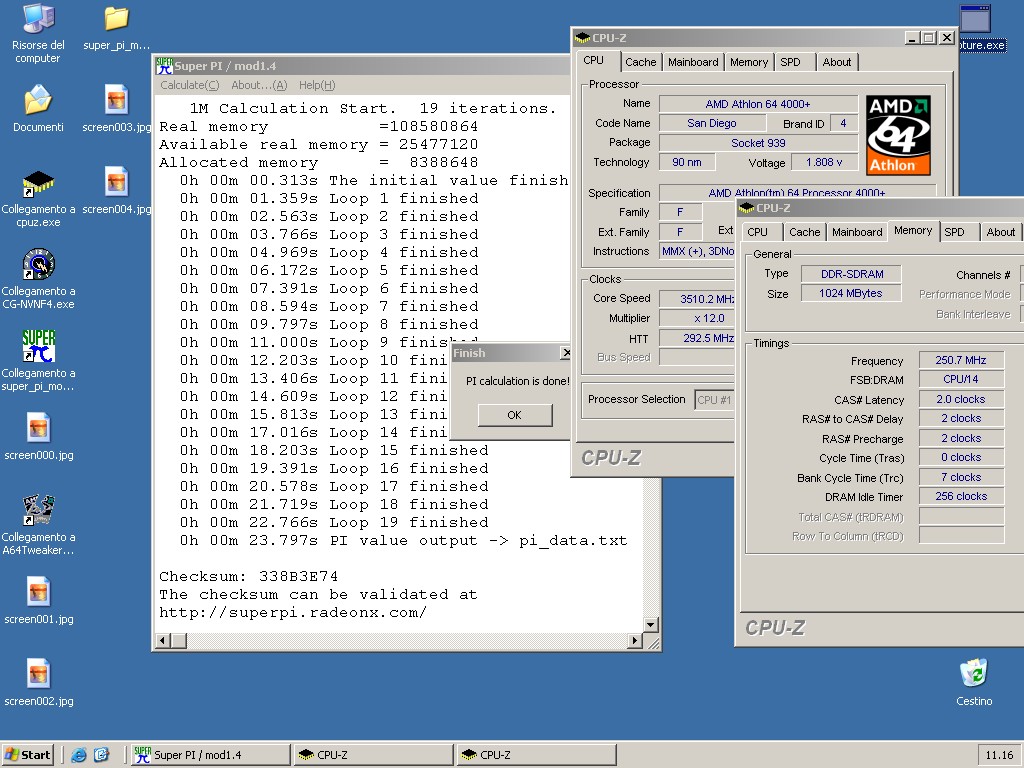Click Super PI vertical scrollbar down arrow
Viewport: 1024px width, 768px height.
(650, 625)
